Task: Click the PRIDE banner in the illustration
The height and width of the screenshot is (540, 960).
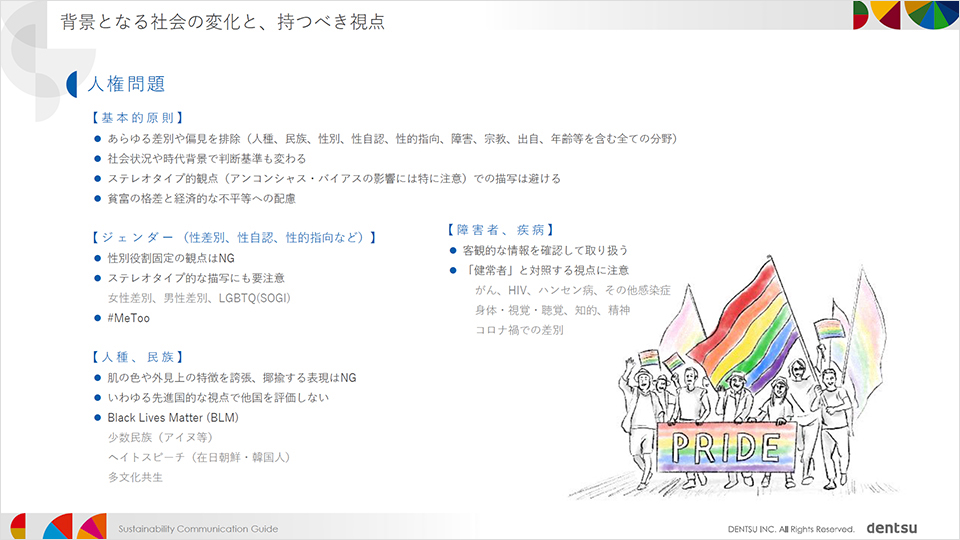Action: coord(726,445)
